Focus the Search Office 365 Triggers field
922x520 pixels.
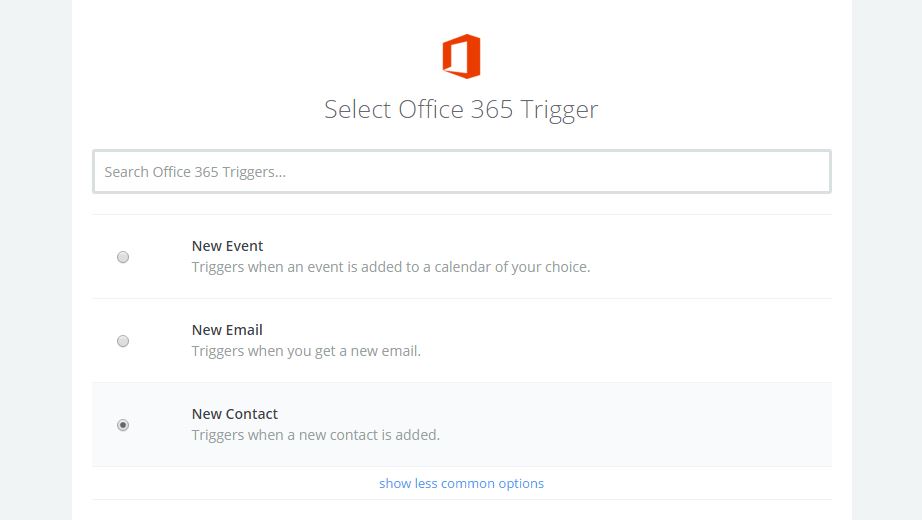pos(461,172)
